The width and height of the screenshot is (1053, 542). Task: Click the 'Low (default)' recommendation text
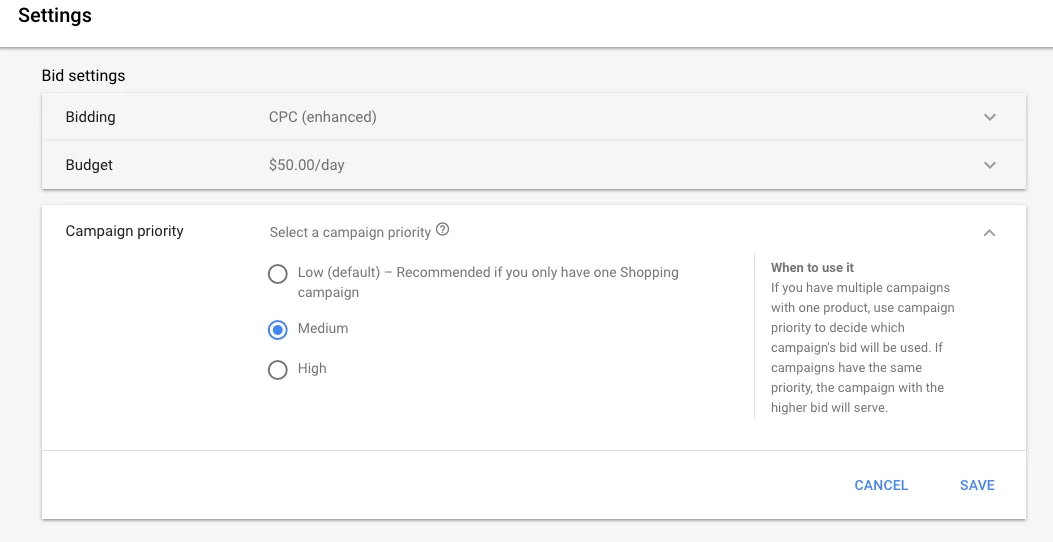[x=487, y=273]
